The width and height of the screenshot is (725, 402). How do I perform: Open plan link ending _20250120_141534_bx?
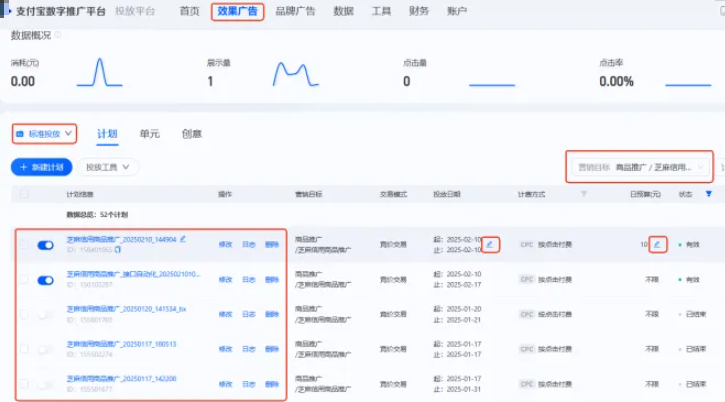126,309
